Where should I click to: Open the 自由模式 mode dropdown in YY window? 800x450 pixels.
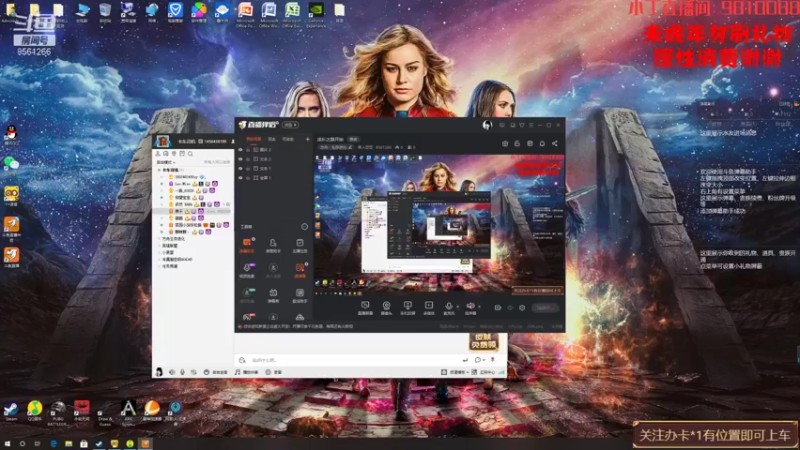coord(166,162)
